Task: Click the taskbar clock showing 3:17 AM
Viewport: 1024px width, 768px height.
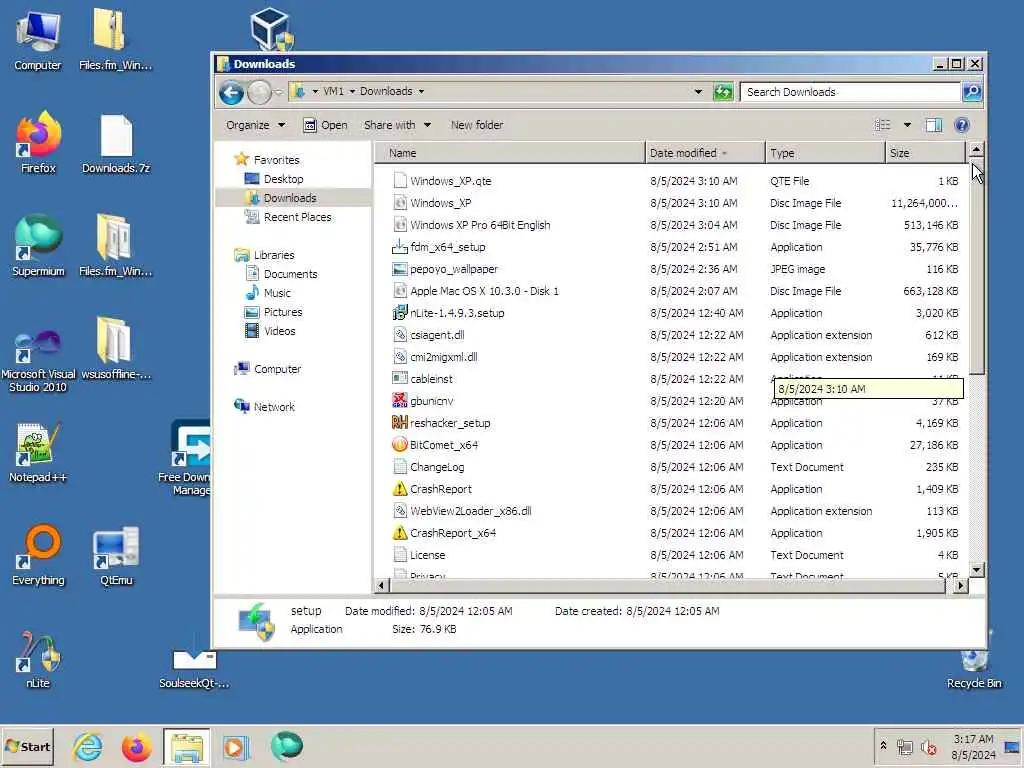Action: coord(973,746)
